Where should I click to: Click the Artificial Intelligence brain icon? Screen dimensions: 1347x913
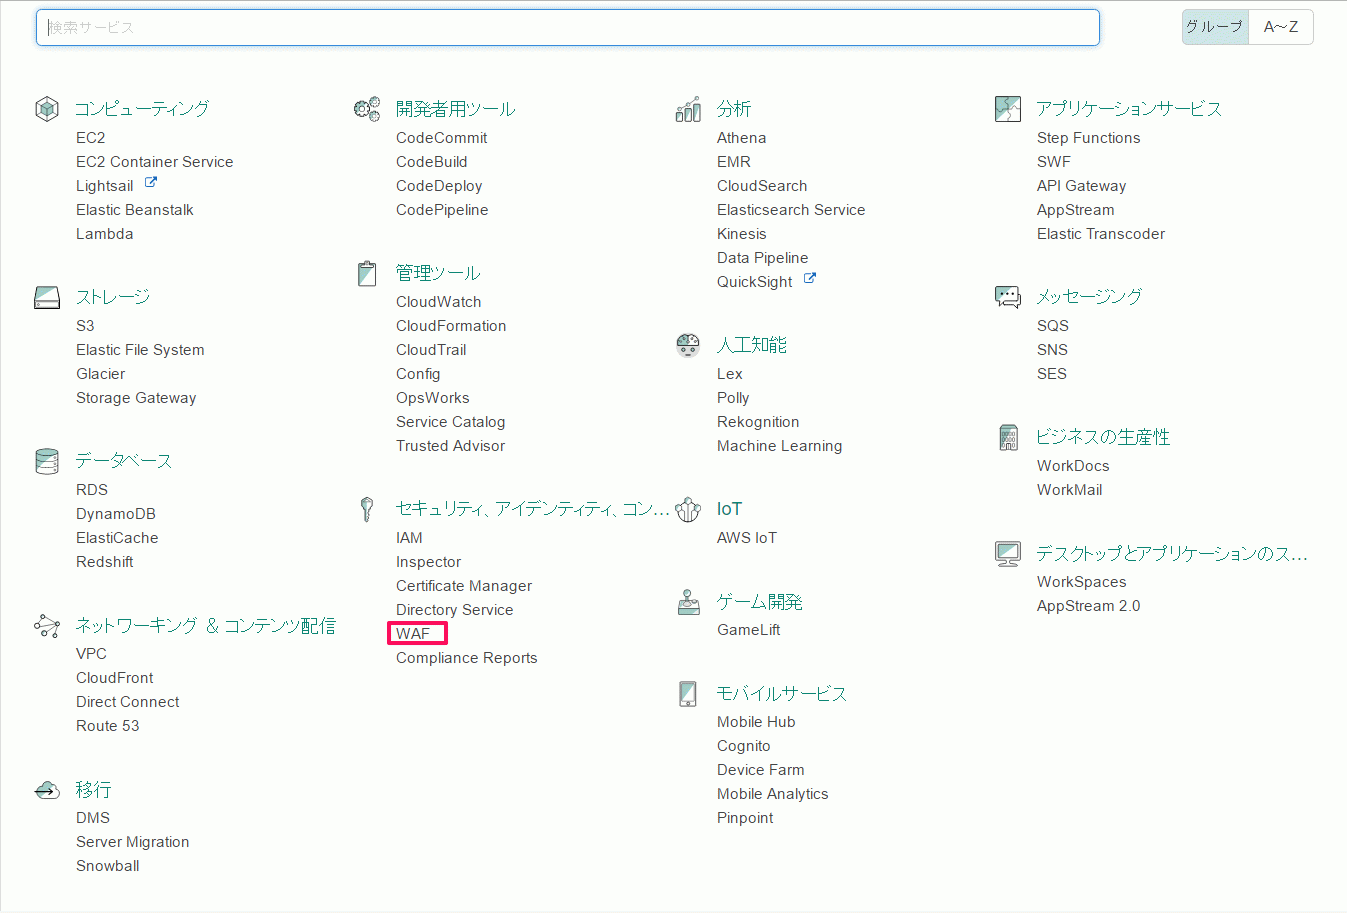pyautogui.click(x=688, y=345)
